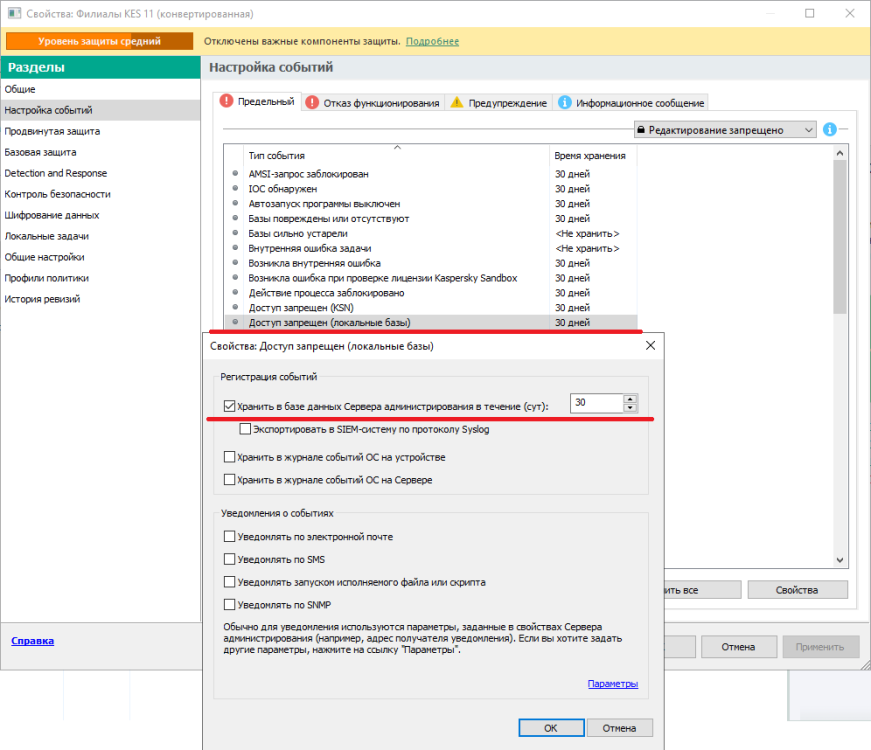Open the Локальные задачи section
Viewport: 871px width, 750px height.
point(100,236)
